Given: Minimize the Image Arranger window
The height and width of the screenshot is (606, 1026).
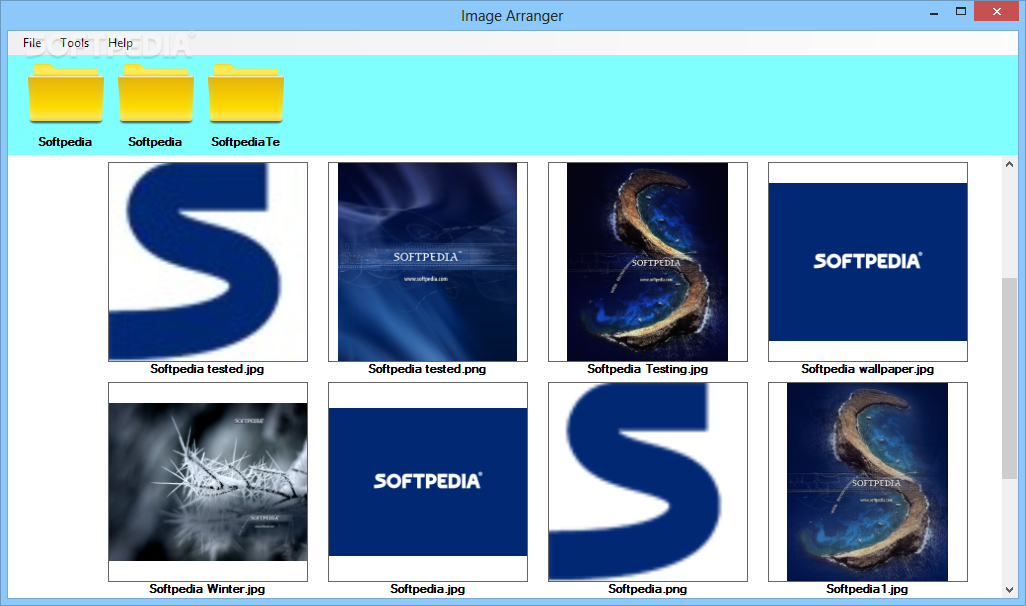Looking at the screenshot, I should point(934,12).
